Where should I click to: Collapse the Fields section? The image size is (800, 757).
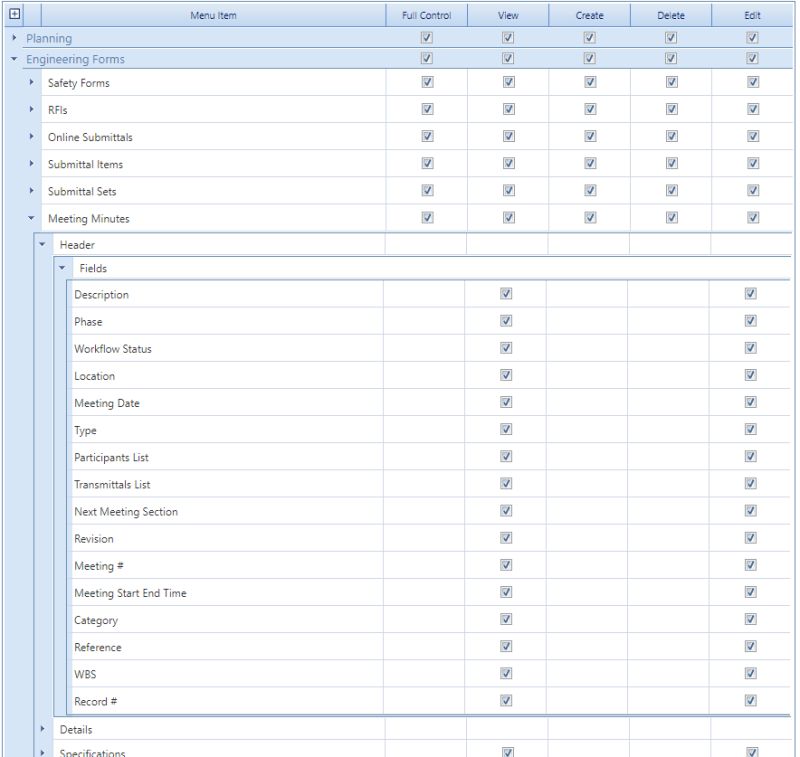tap(62, 268)
